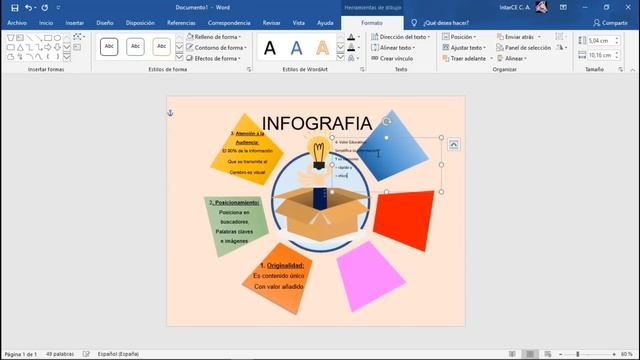Select the Formato drawing tools tab

point(372,23)
